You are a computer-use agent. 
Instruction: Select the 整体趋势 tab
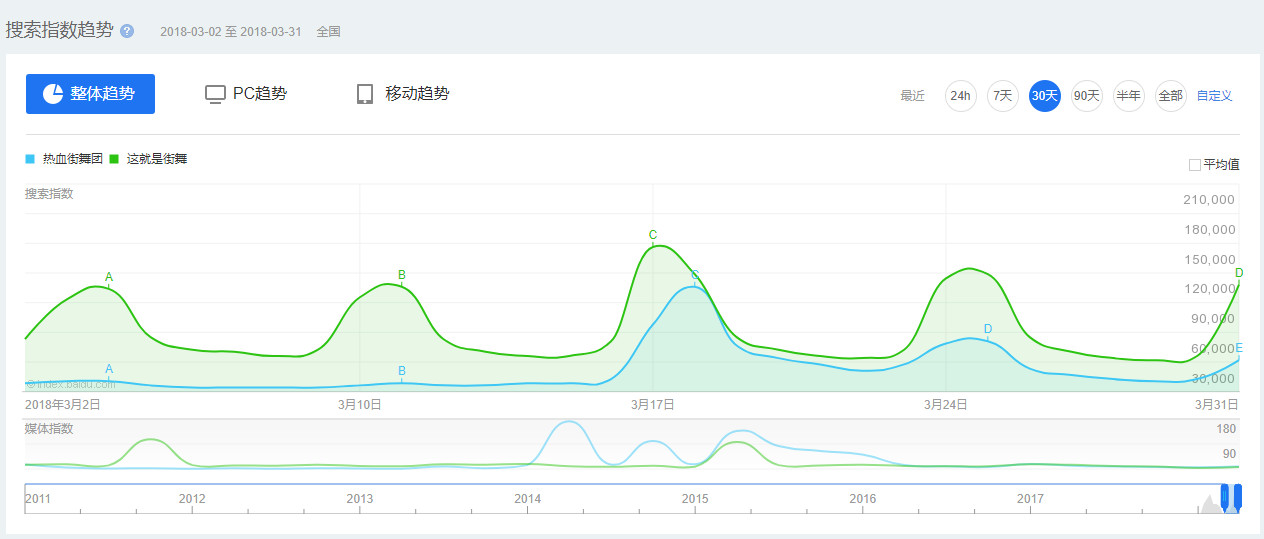tap(90, 94)
